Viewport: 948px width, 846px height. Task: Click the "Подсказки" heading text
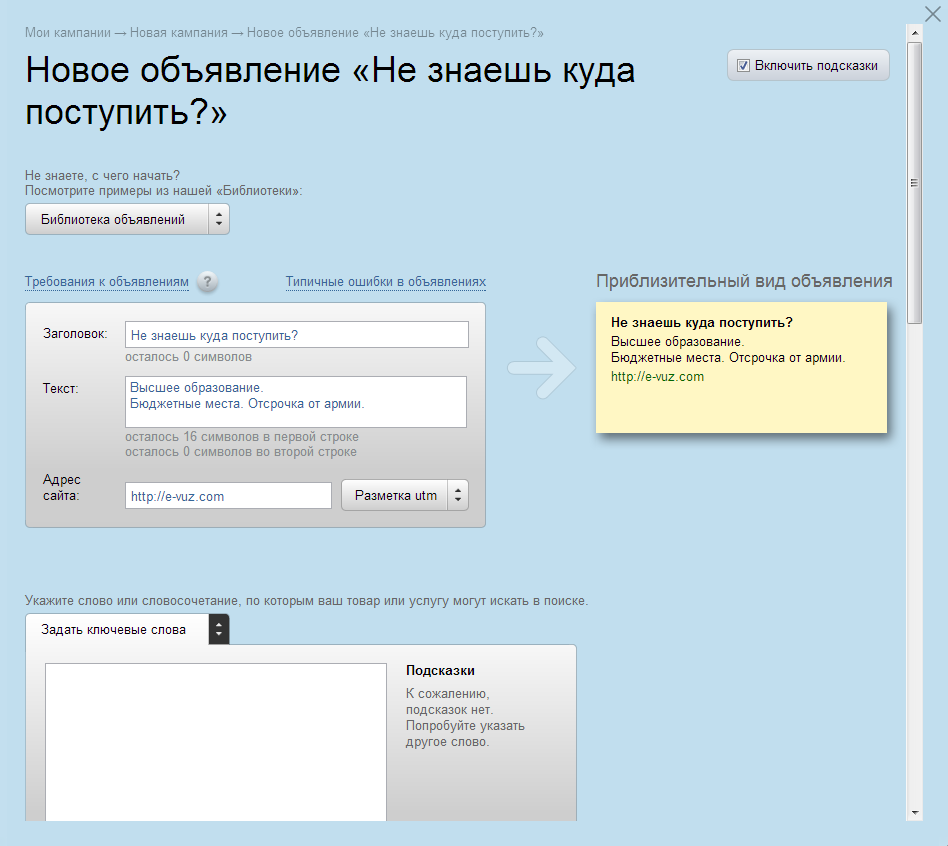coord(440,670)
